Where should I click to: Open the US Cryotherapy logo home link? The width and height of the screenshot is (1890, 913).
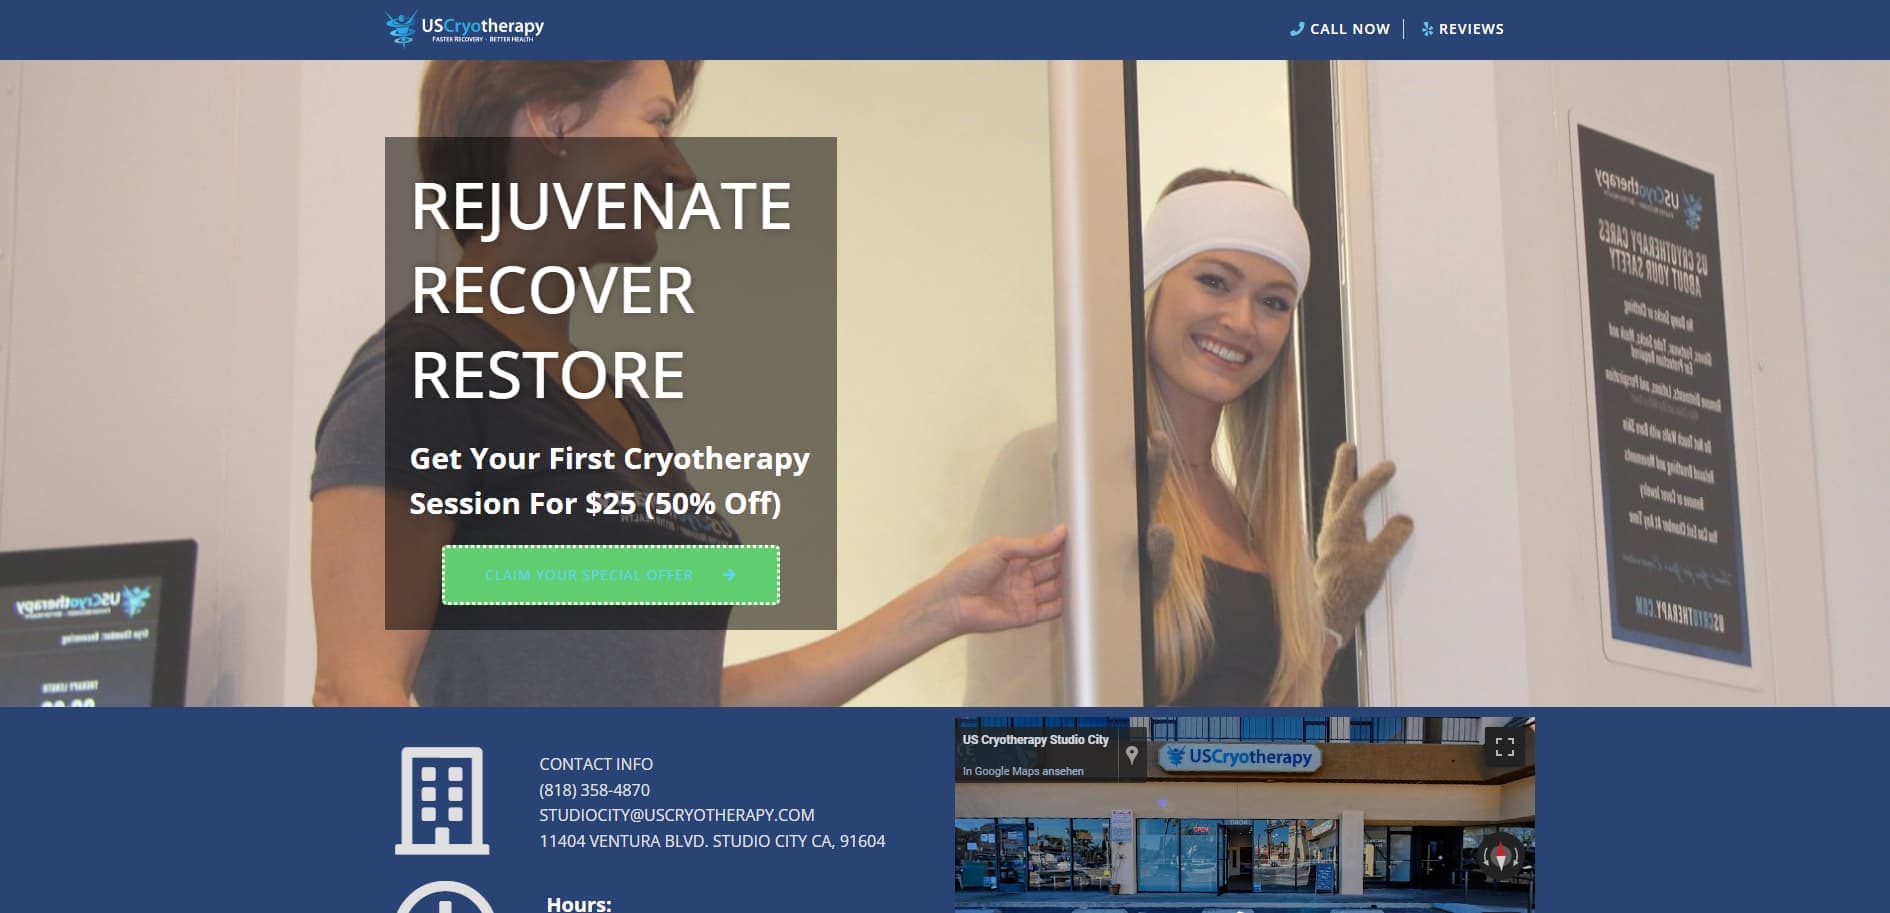coord(465,28)
